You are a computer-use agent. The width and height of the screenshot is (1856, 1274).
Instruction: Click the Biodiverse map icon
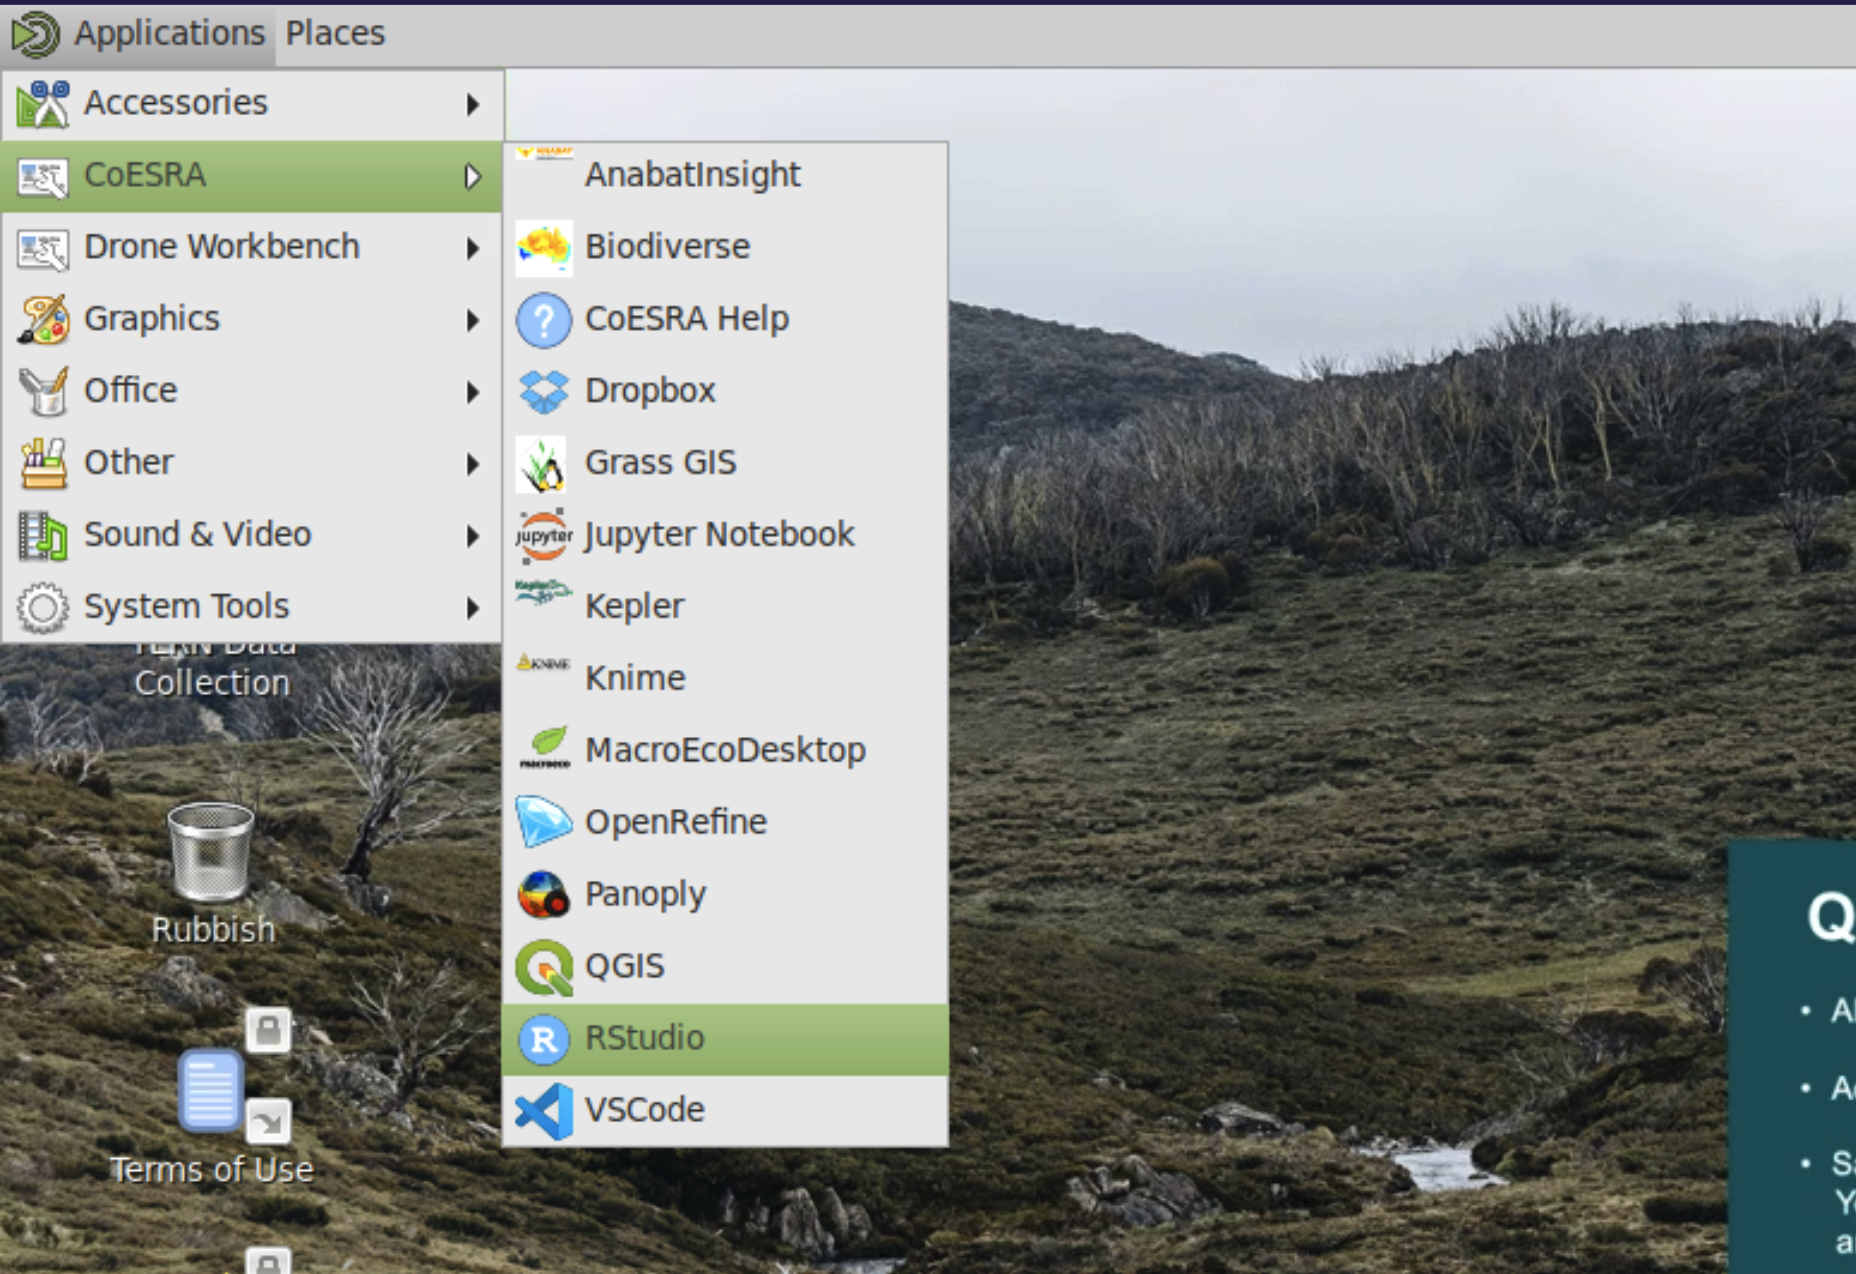coord(544,248)
